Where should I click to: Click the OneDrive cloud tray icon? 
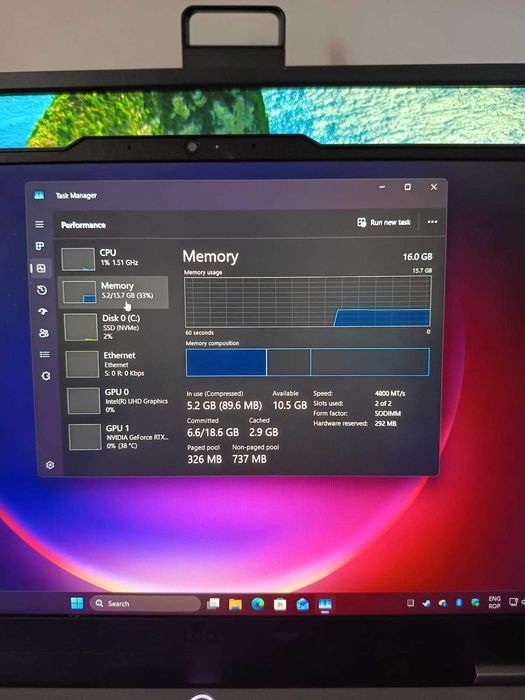coord(442,603)
